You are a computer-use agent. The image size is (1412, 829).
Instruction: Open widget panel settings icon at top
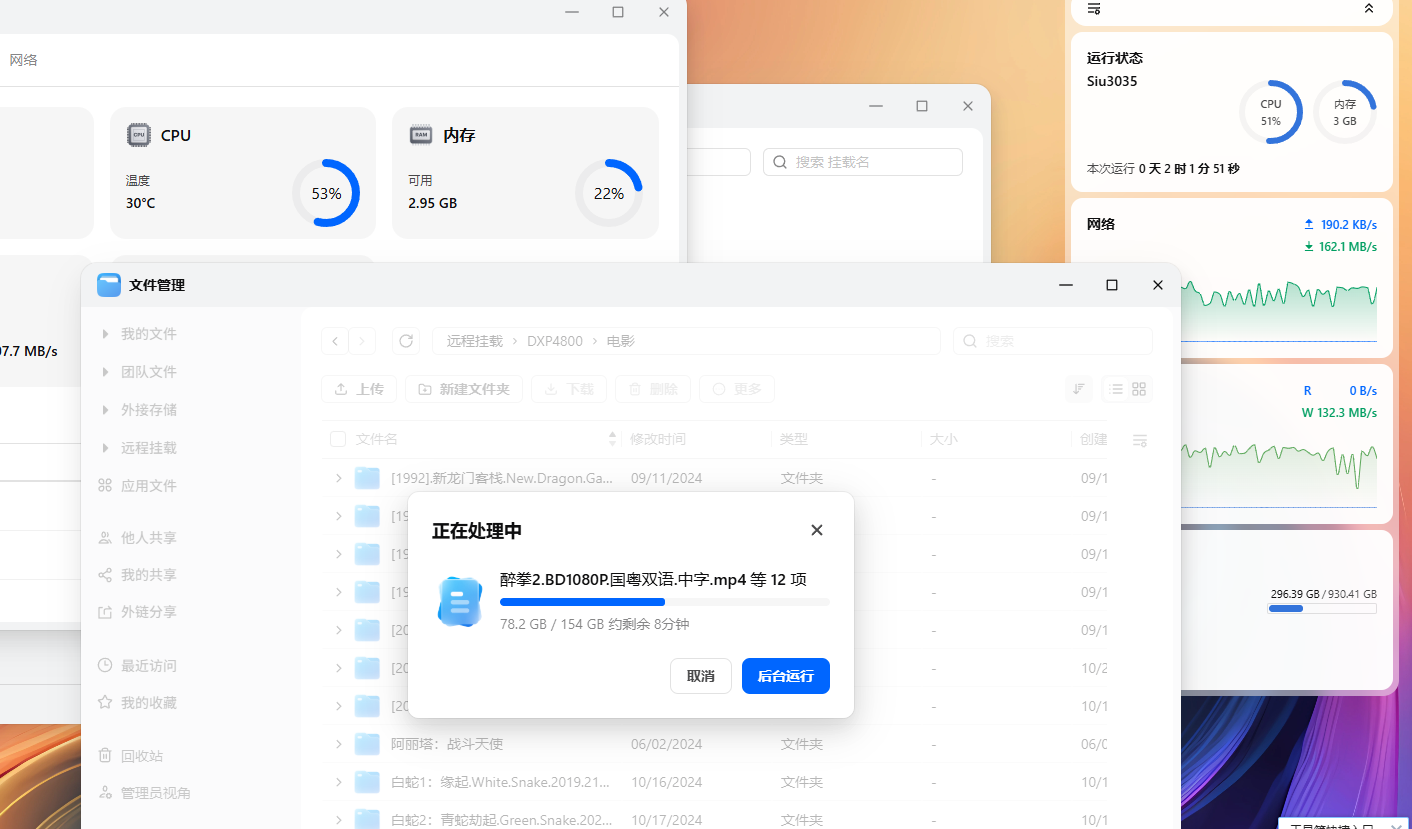(x=1094, y=8)
